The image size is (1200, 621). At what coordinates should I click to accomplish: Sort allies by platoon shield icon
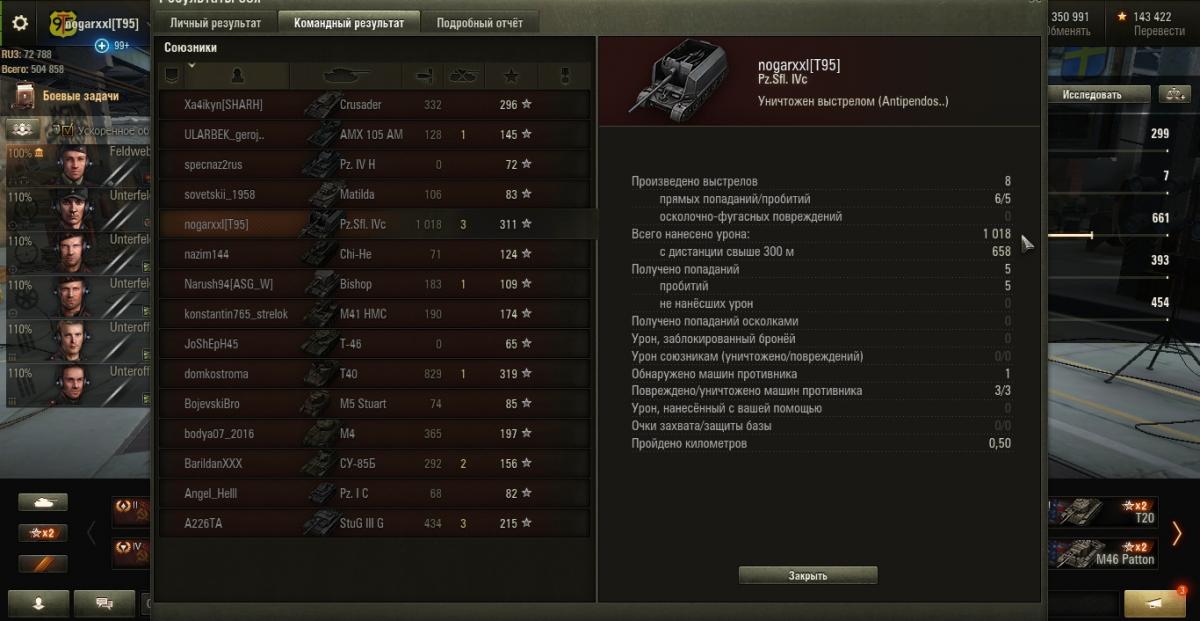(171, 75)
